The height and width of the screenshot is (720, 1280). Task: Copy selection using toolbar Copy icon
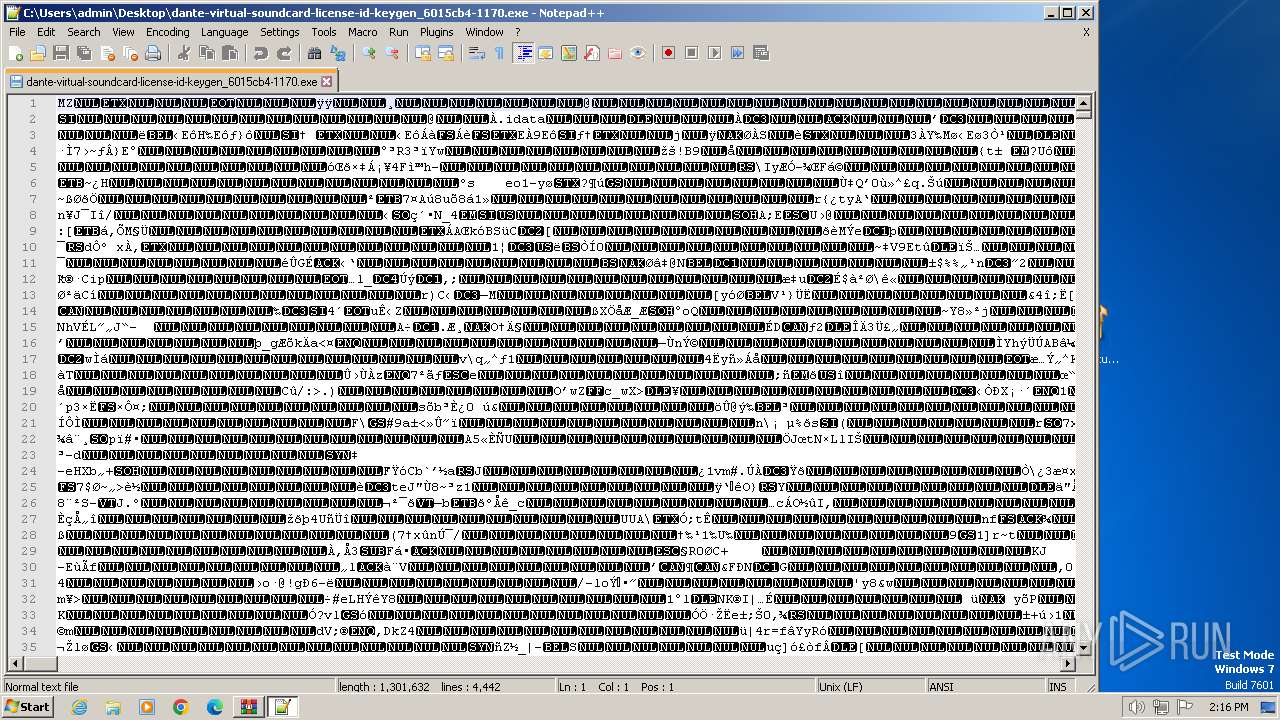click(x=206, y=53)
